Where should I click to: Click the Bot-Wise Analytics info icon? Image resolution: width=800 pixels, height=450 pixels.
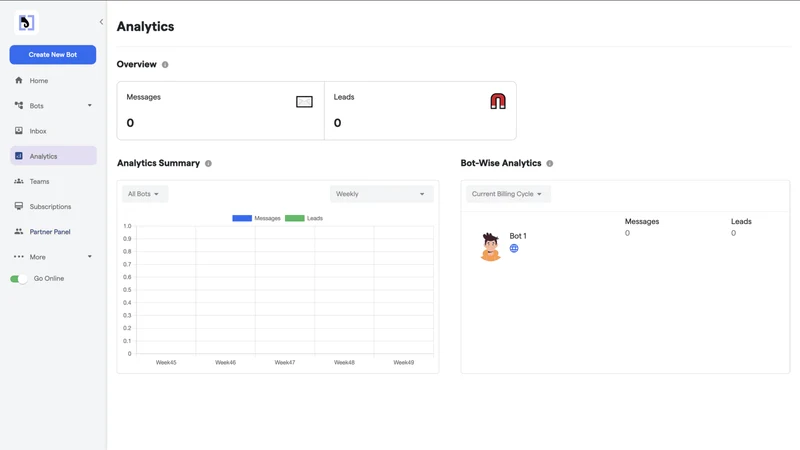pos(549,163)
